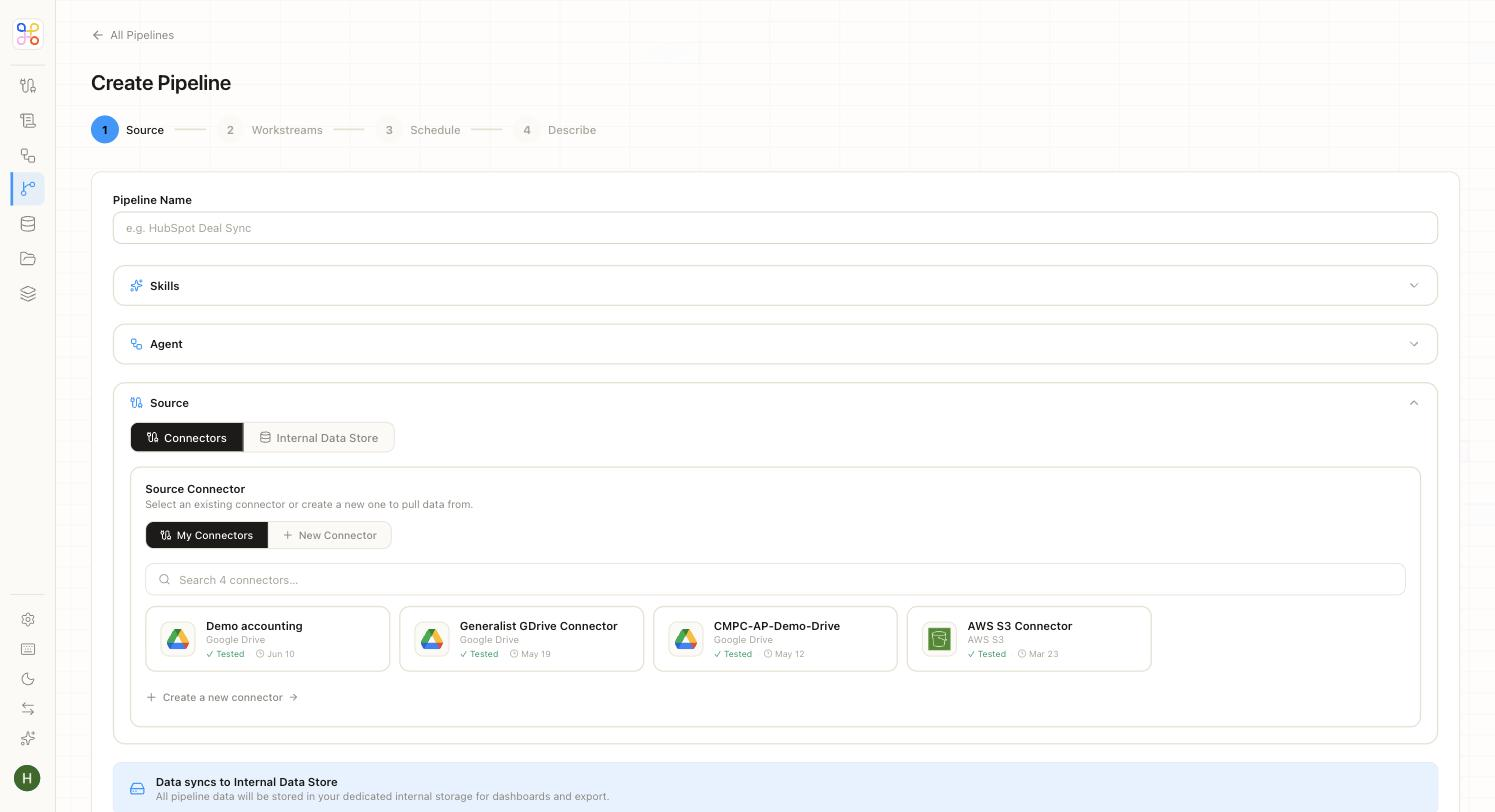The height and width of the screenshot is (812, 1495).
Task: Click the Source Connector heading
Action: (x=195, y=489)
